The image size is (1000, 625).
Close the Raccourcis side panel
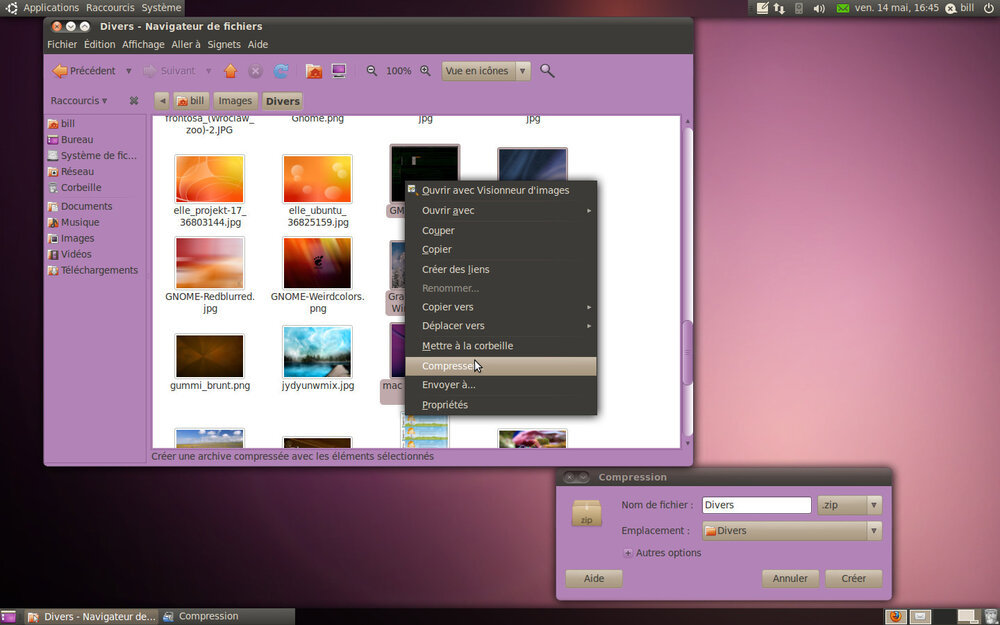[x=134, y=101]
